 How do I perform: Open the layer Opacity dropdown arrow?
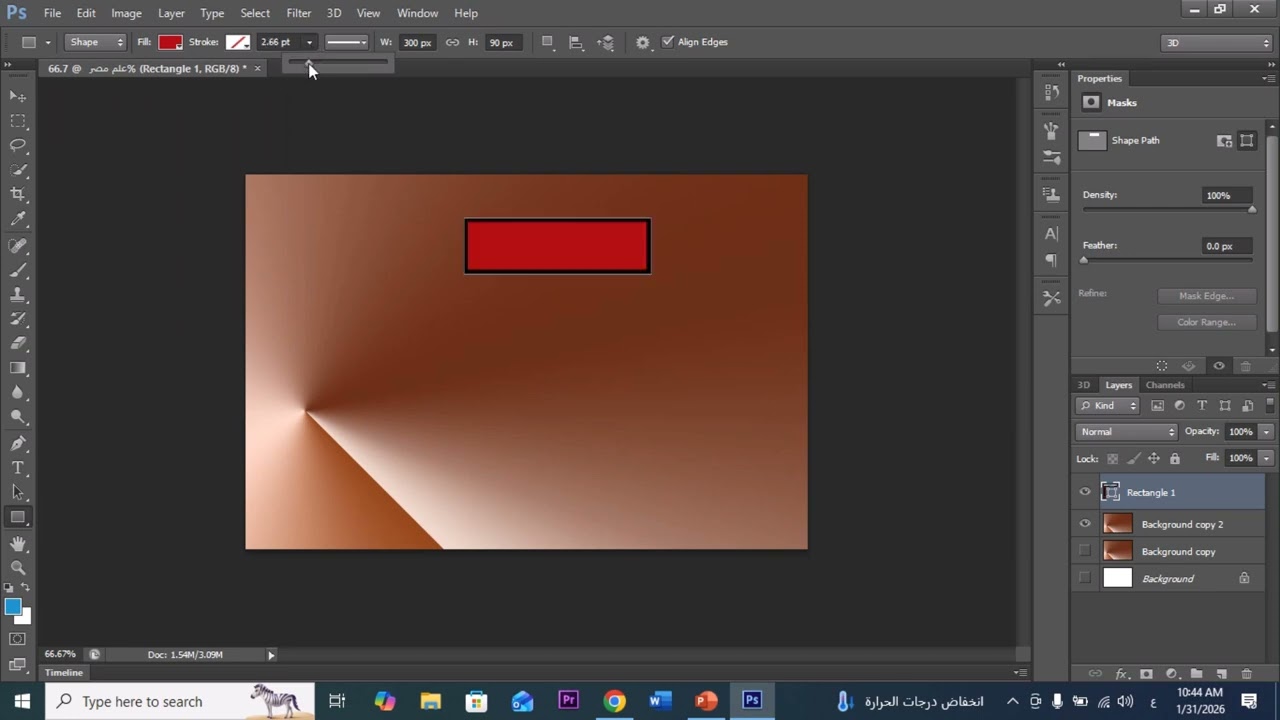(x=1266, y=431)
